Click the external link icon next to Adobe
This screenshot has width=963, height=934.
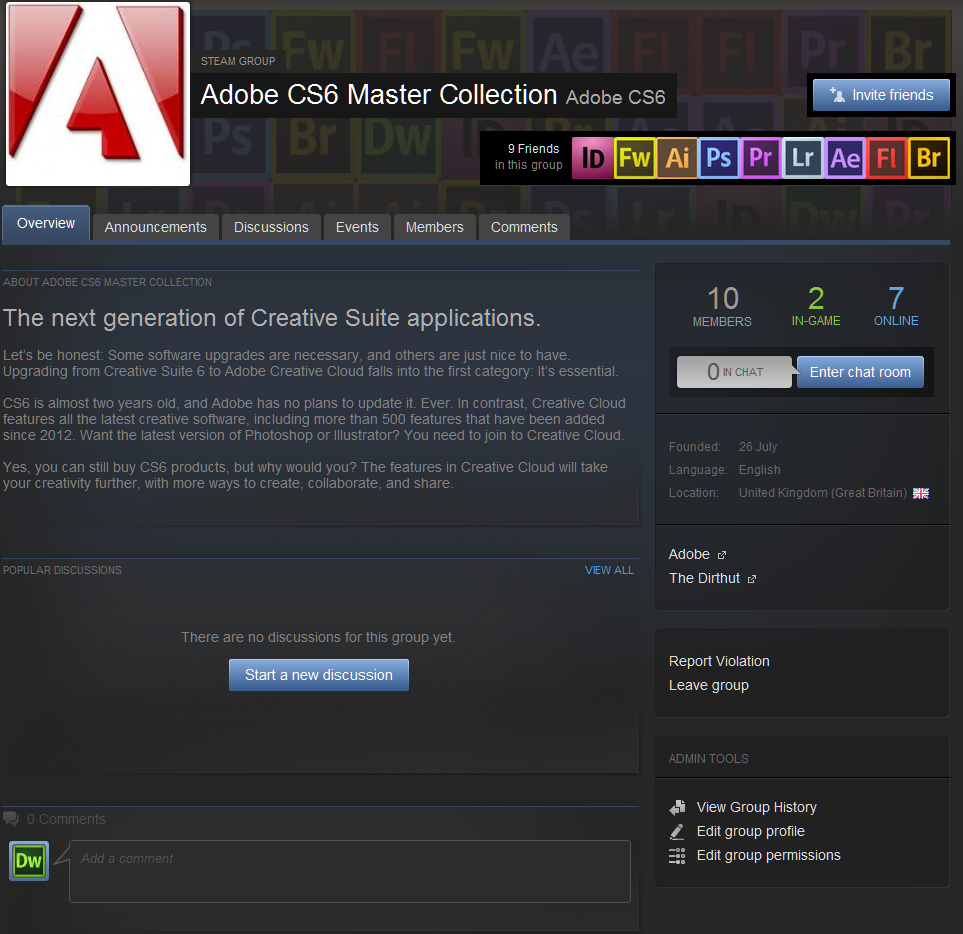[x=722, y=555]
